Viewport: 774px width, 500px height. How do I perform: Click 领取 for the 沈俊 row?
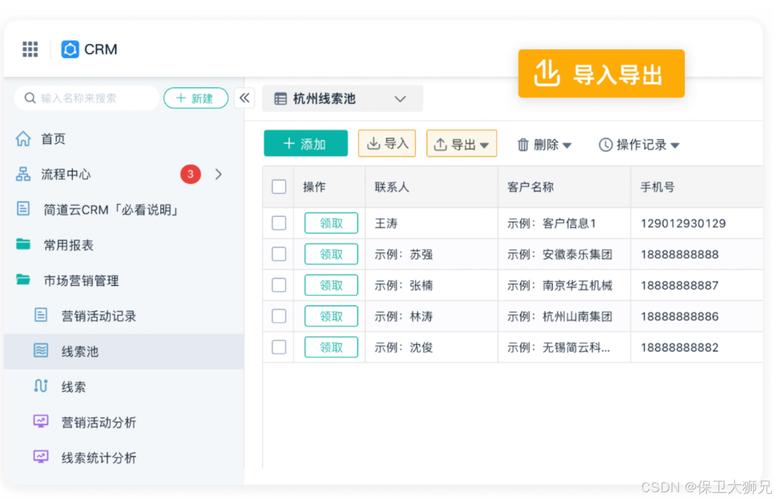[331, 347]
